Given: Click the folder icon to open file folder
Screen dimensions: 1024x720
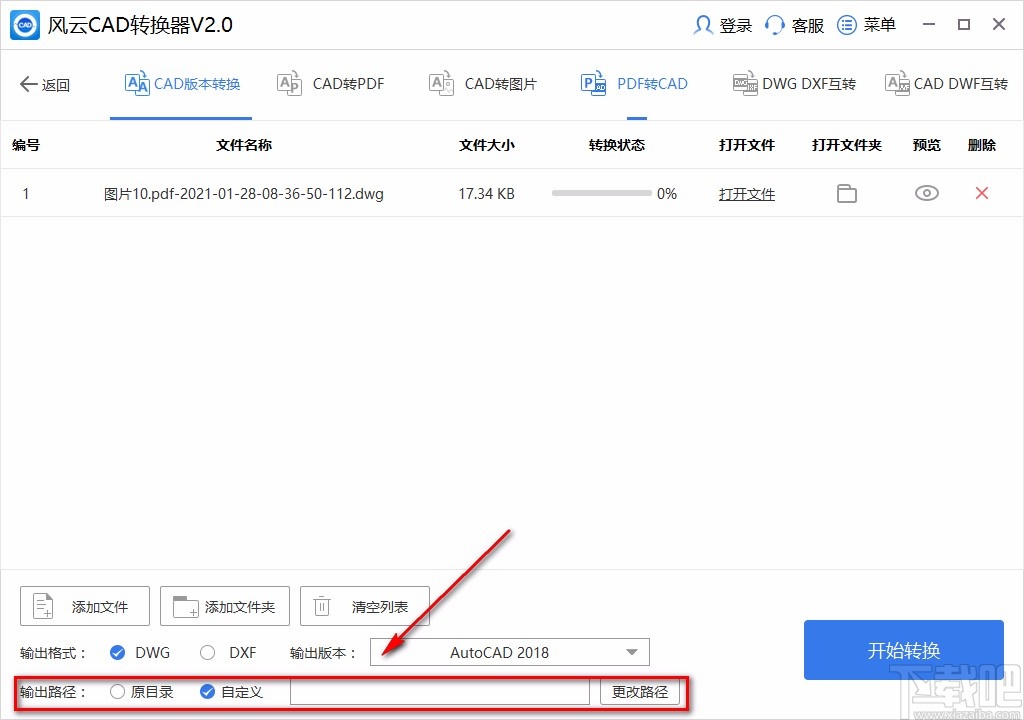Looking at the screenshot, I should click(x=846, y=194).
